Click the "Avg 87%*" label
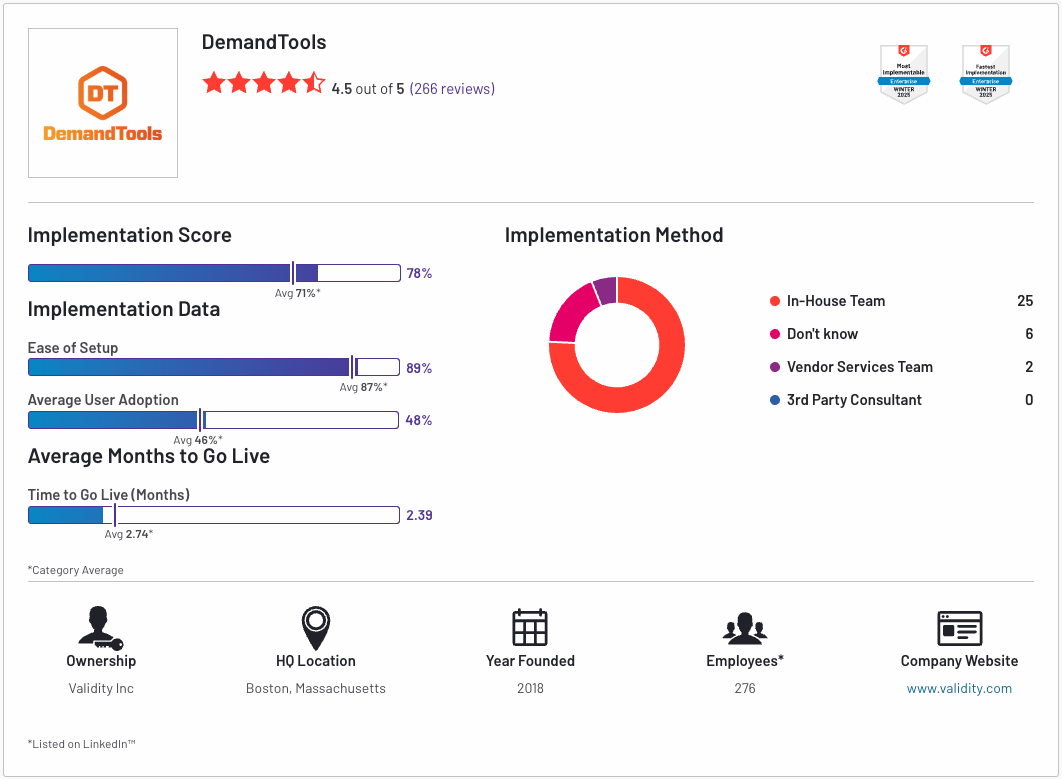Image resolution: width=1062 pixels, height=779 pixels. pyautogui.click(x=364, y=387)
